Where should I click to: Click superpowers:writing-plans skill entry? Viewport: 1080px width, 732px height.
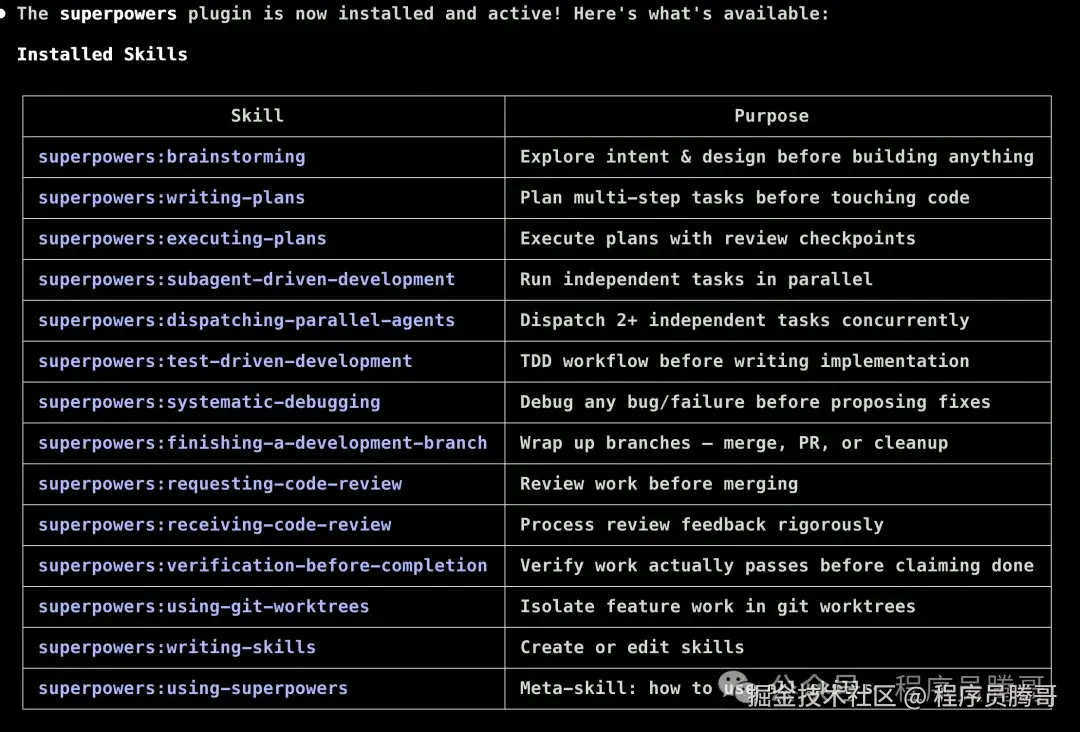coord(171,198)
